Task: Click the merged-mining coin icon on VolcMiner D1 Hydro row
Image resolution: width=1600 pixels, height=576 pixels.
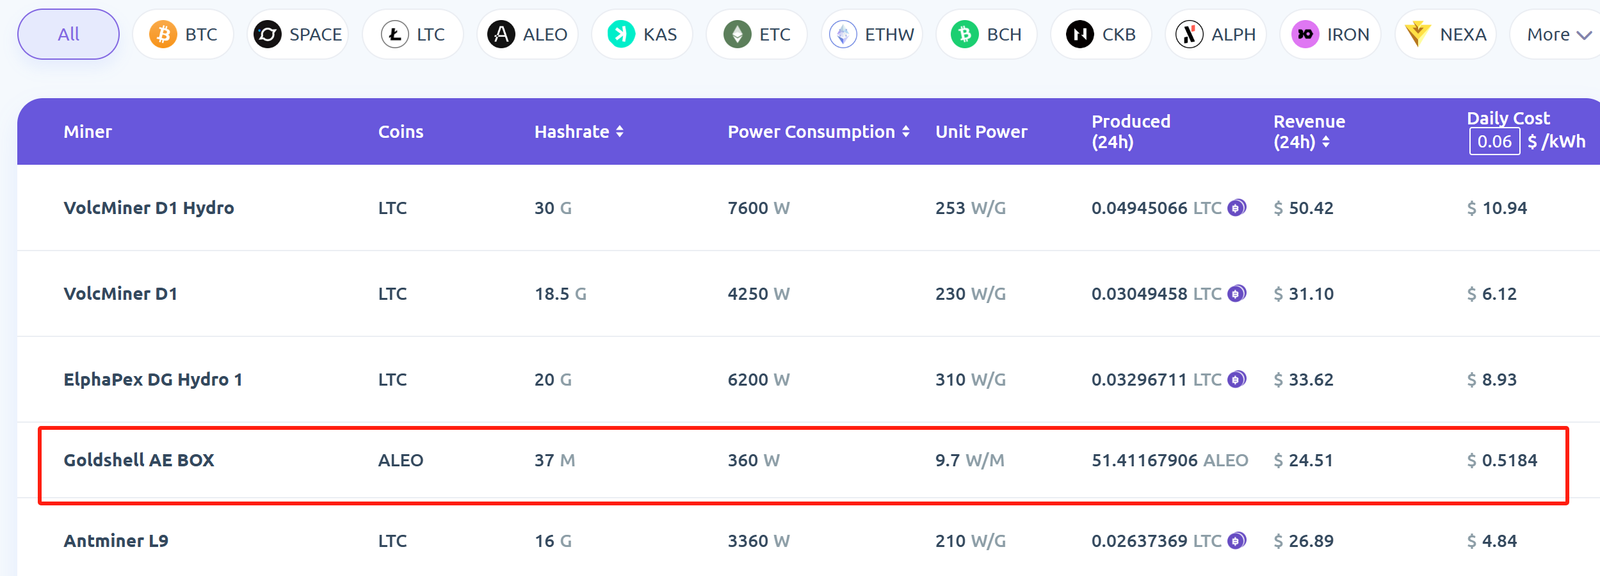Action: (1237, 208)
